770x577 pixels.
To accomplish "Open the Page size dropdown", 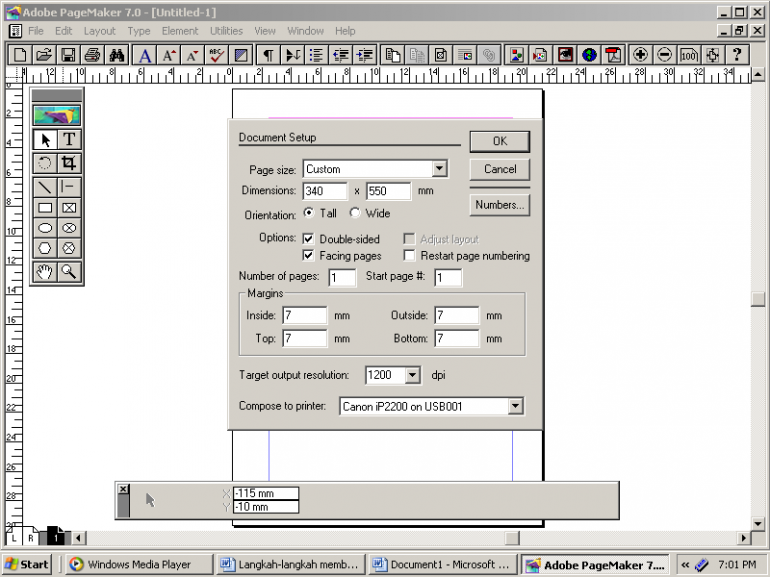I will [440, 169].
